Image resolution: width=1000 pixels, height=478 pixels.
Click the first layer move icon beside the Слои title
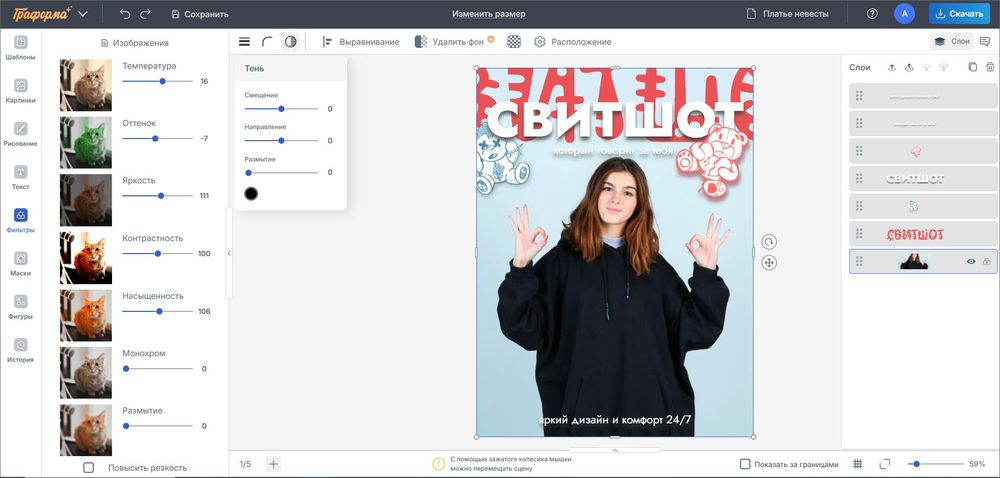(892, 67)
